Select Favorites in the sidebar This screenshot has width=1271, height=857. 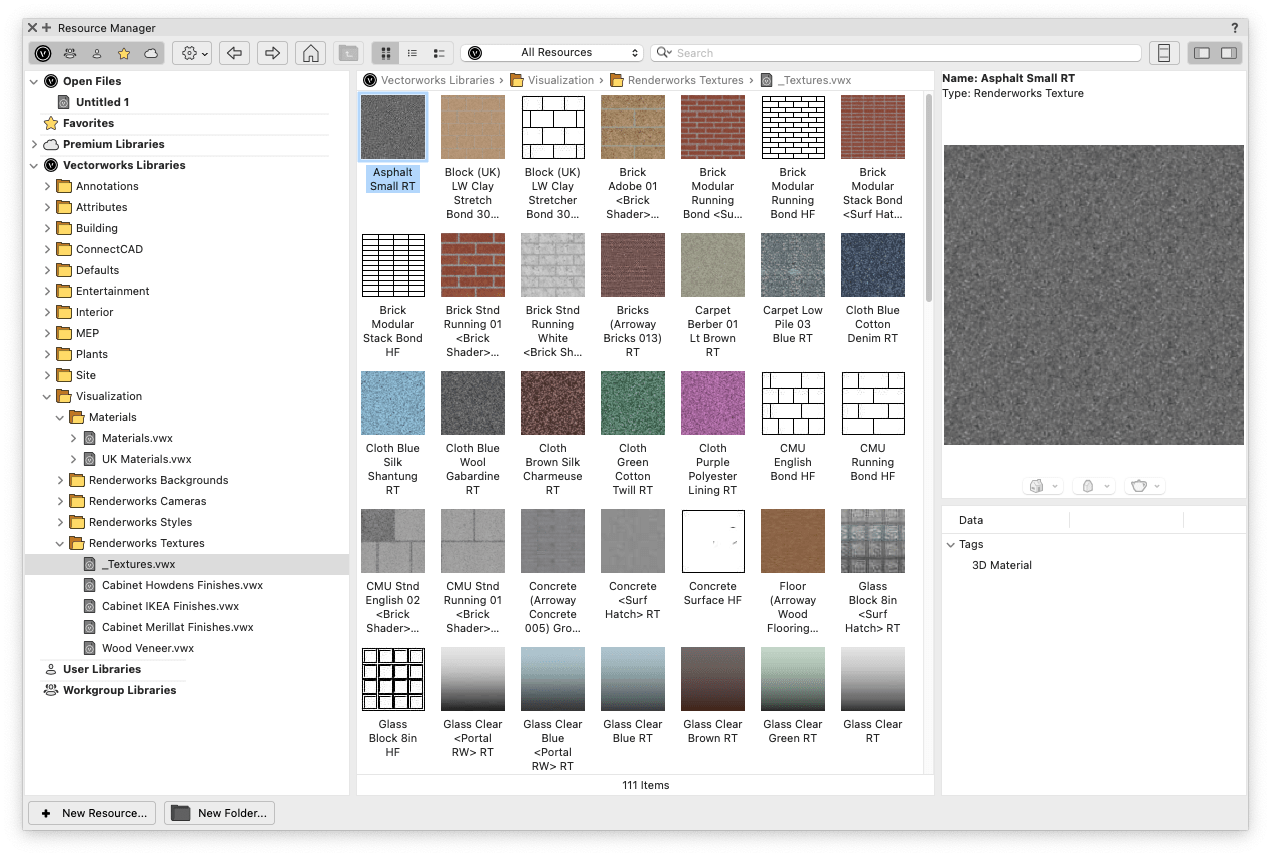(88, 123)
